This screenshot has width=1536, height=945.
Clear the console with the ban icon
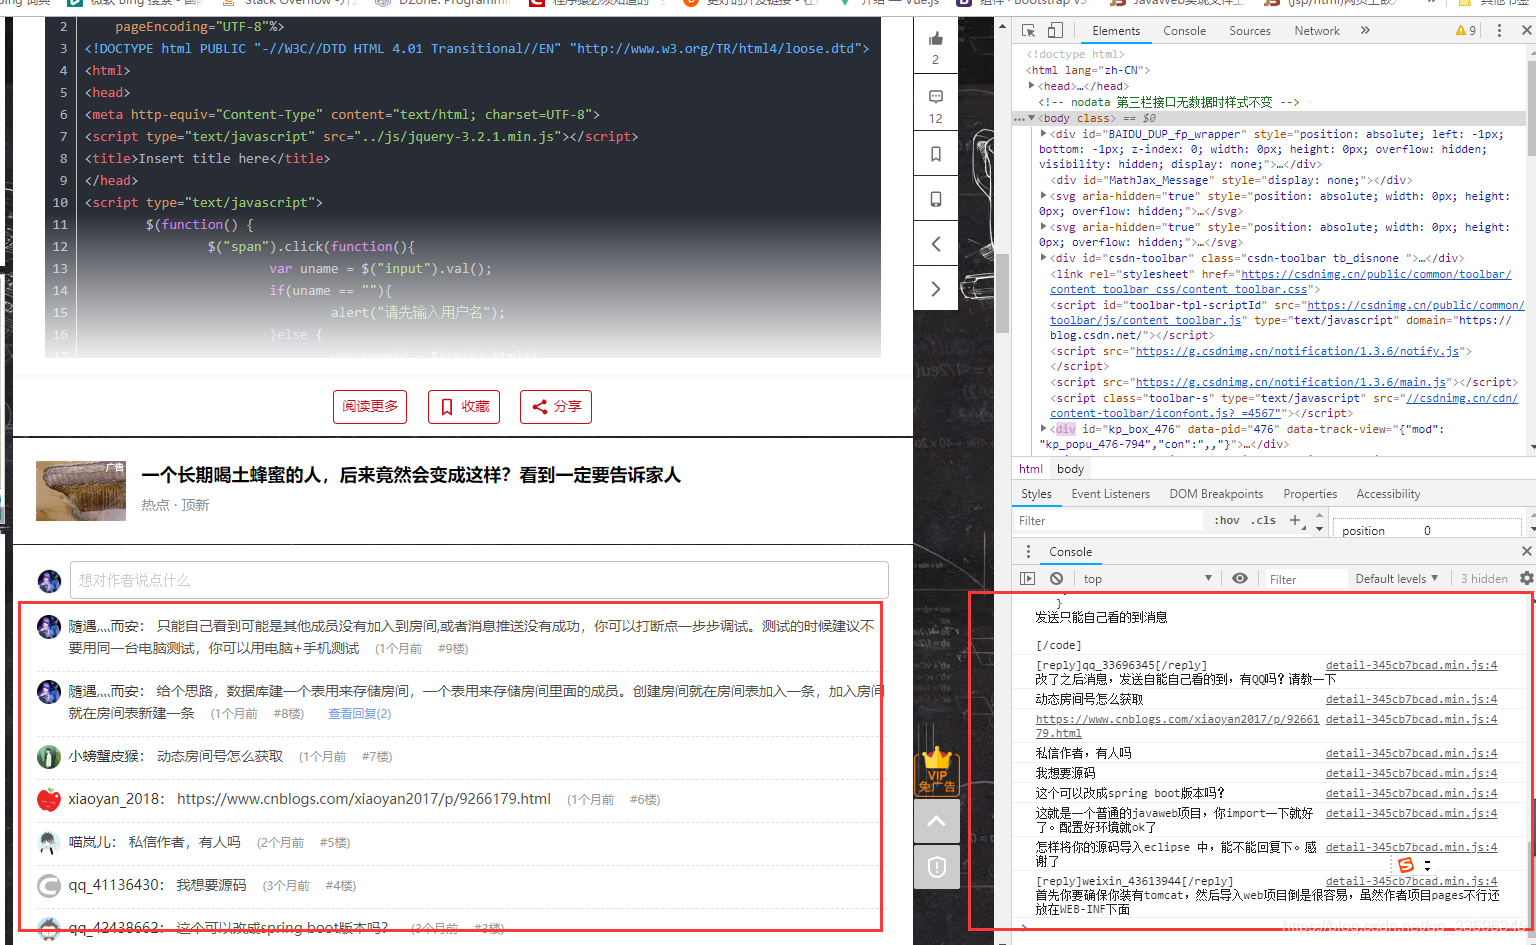(x=1056, y=578)
